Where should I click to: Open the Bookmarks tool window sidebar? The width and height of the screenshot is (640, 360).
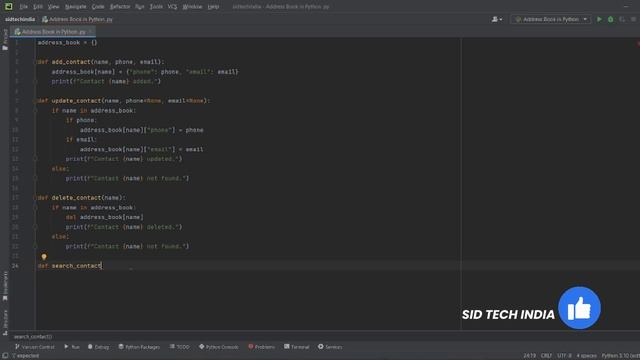[5, 287]
